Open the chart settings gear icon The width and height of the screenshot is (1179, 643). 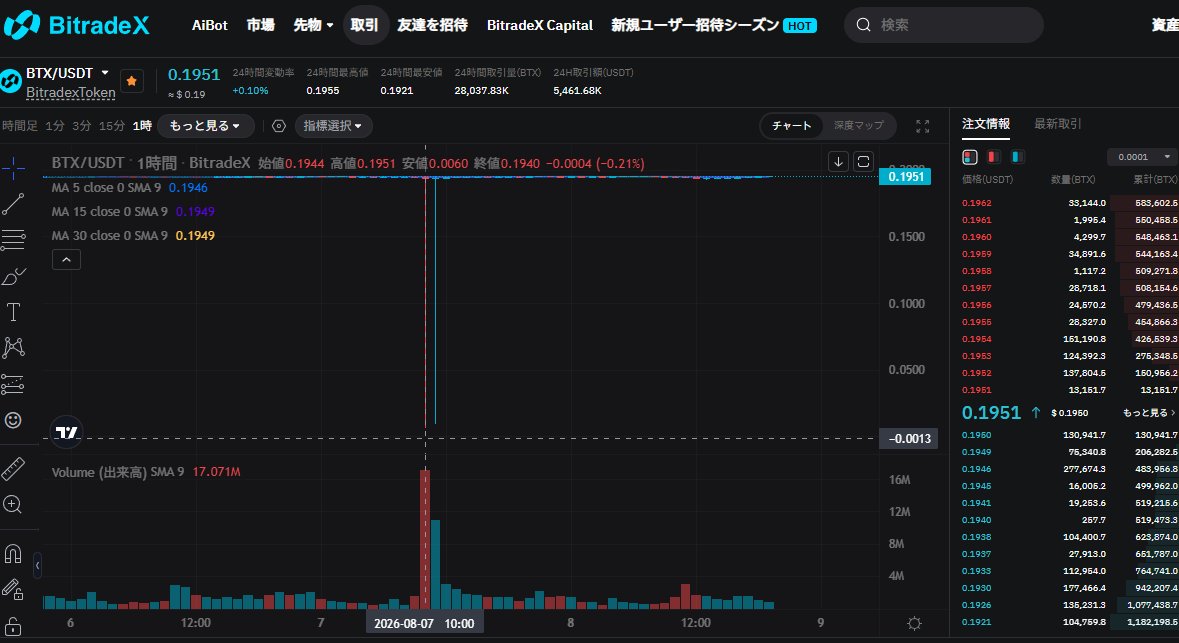click(279, 126)
